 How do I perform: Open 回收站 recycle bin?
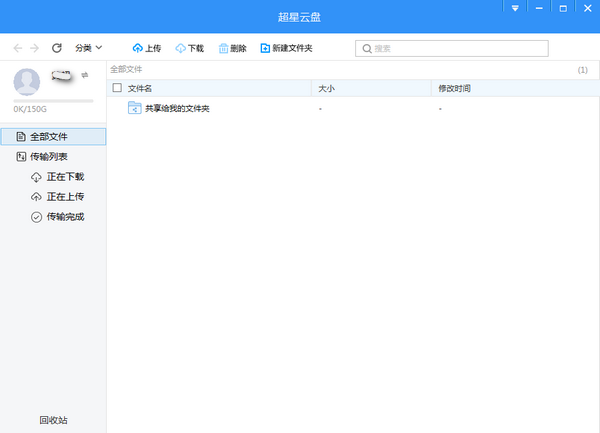click(x=53, y=420)
